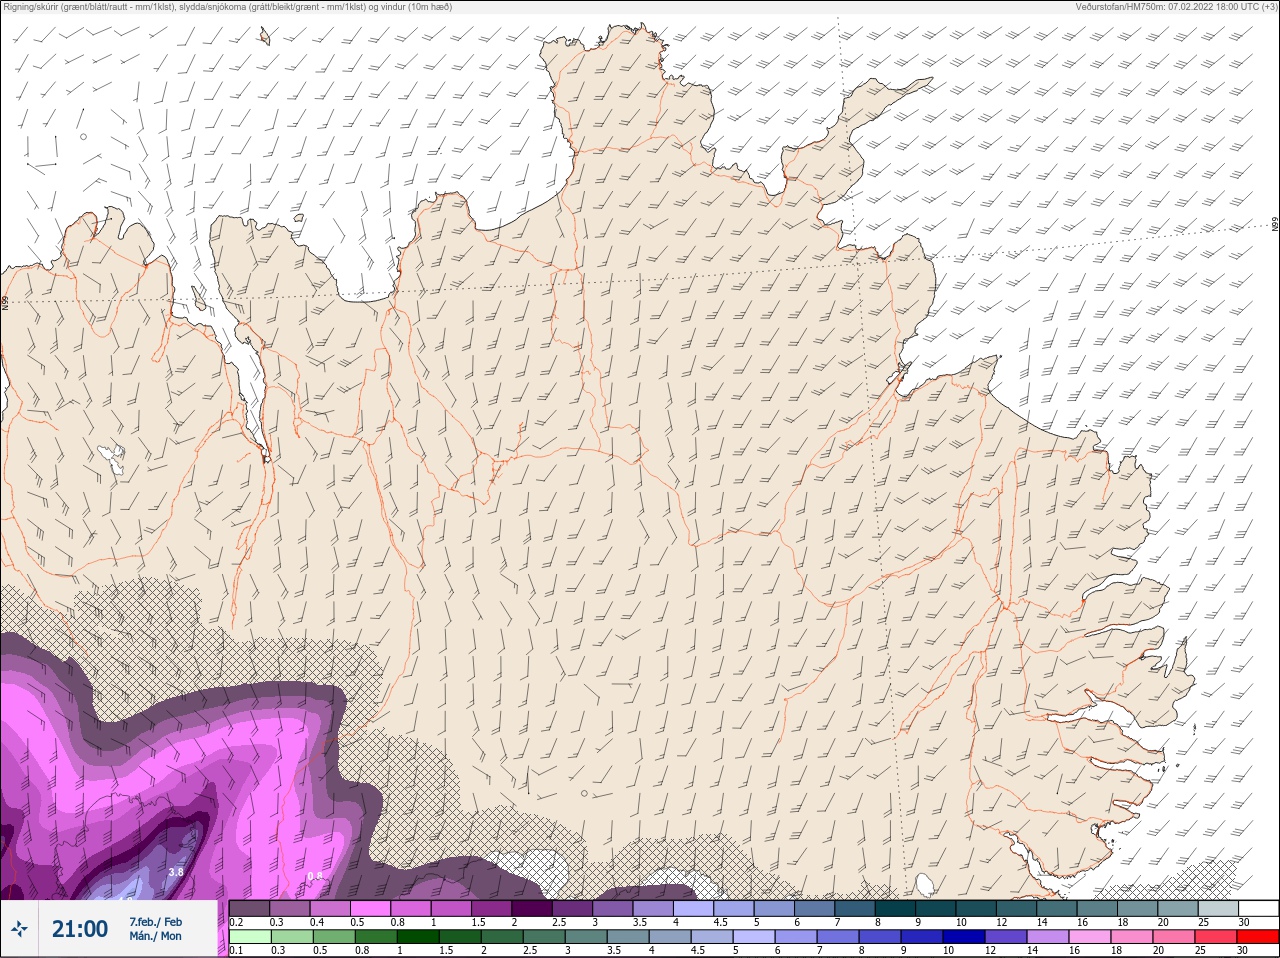Click the date text '7.feb./ Feb'
Viewport: 1280px width, 958px height.
point(155,921)
